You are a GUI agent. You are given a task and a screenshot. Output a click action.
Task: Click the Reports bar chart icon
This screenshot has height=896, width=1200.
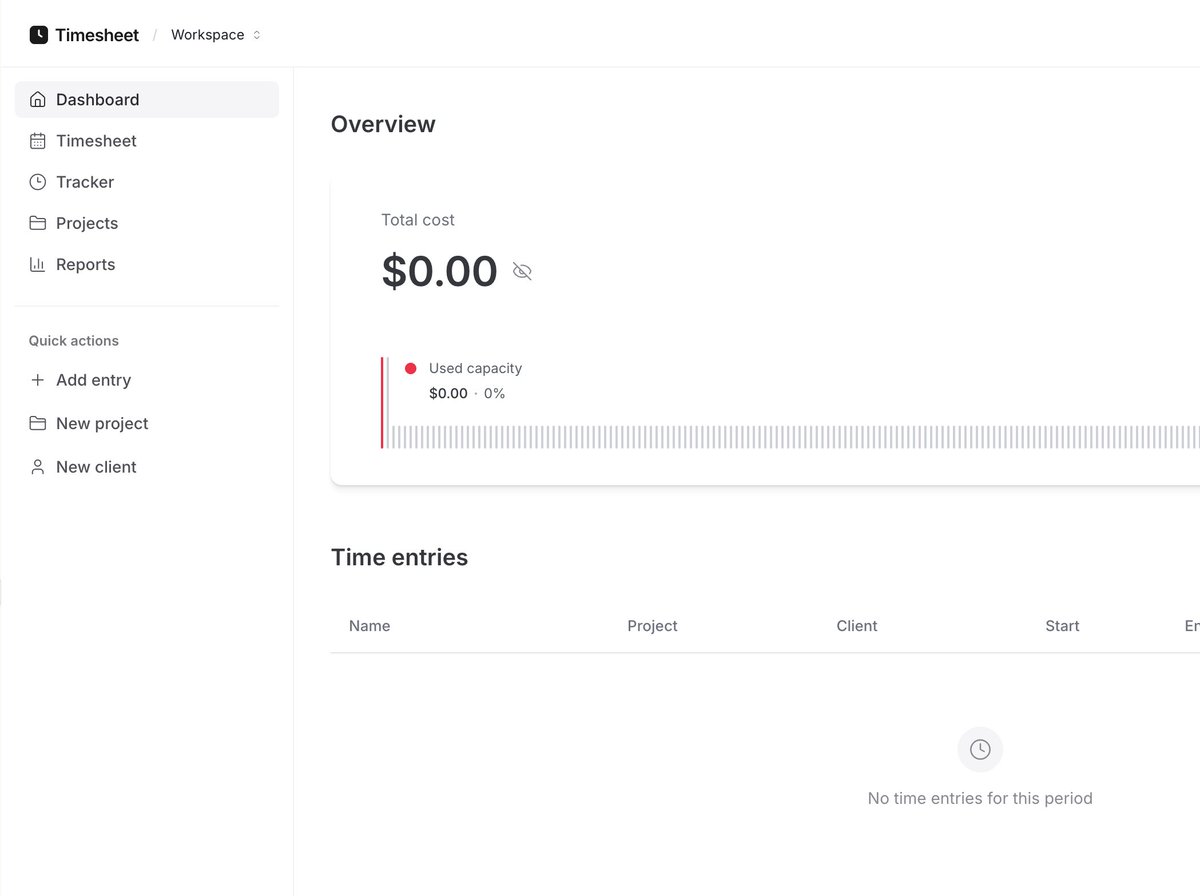pyautogui.click(x=38, y=264)
